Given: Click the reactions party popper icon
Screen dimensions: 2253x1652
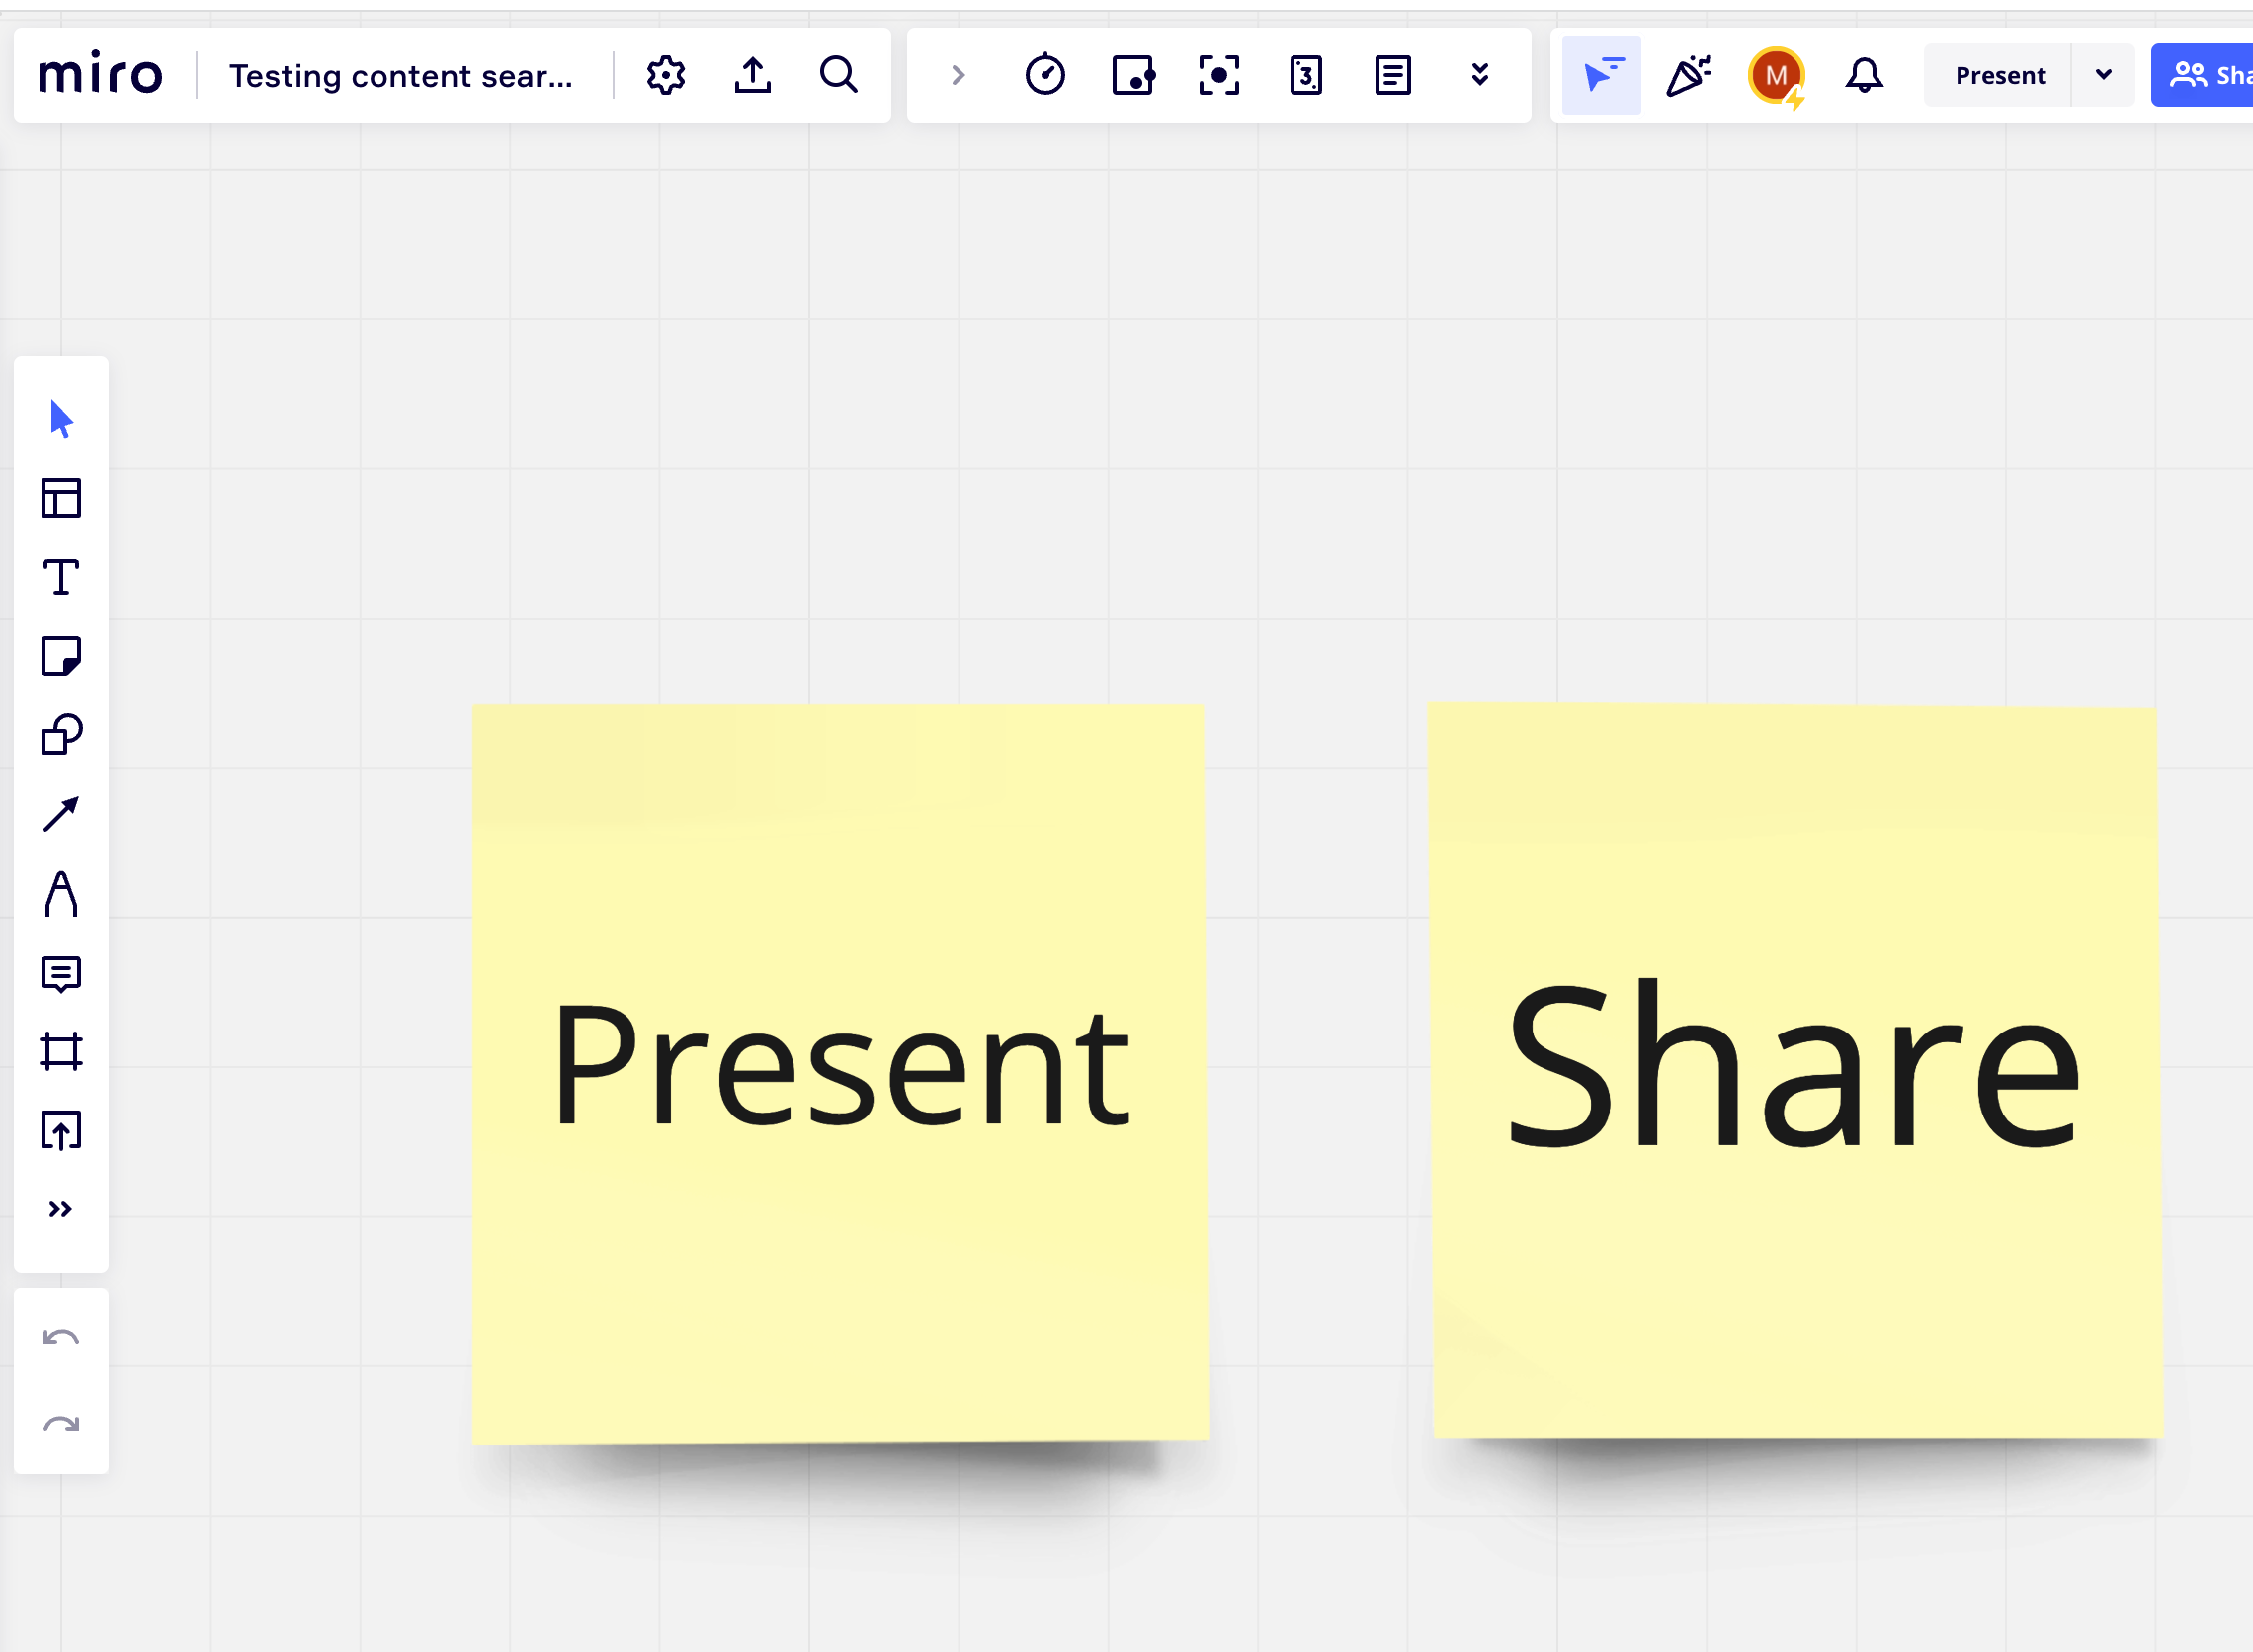Looking at the screenshot, I should point(1689,75).
